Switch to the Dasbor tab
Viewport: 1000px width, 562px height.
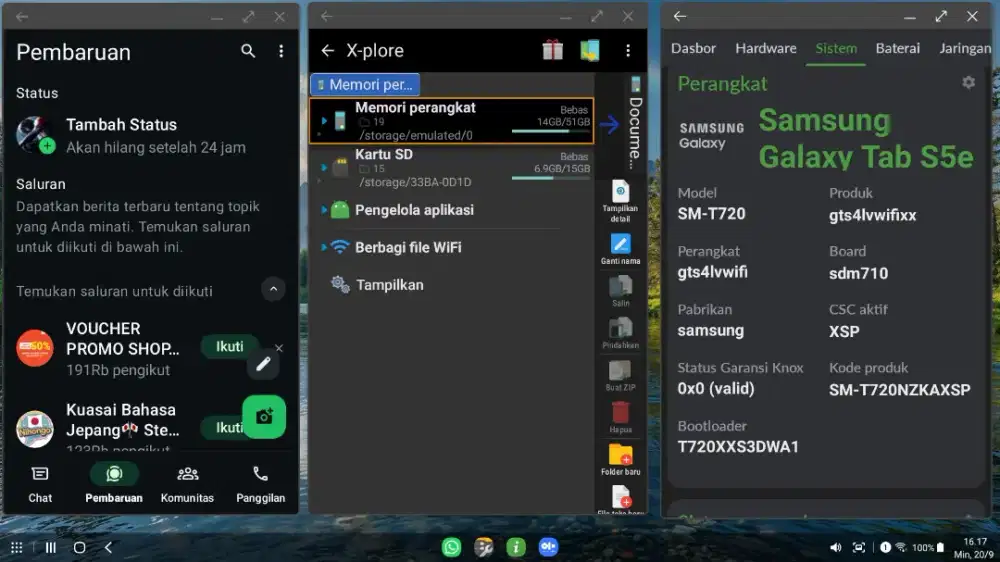coord(693,48)
